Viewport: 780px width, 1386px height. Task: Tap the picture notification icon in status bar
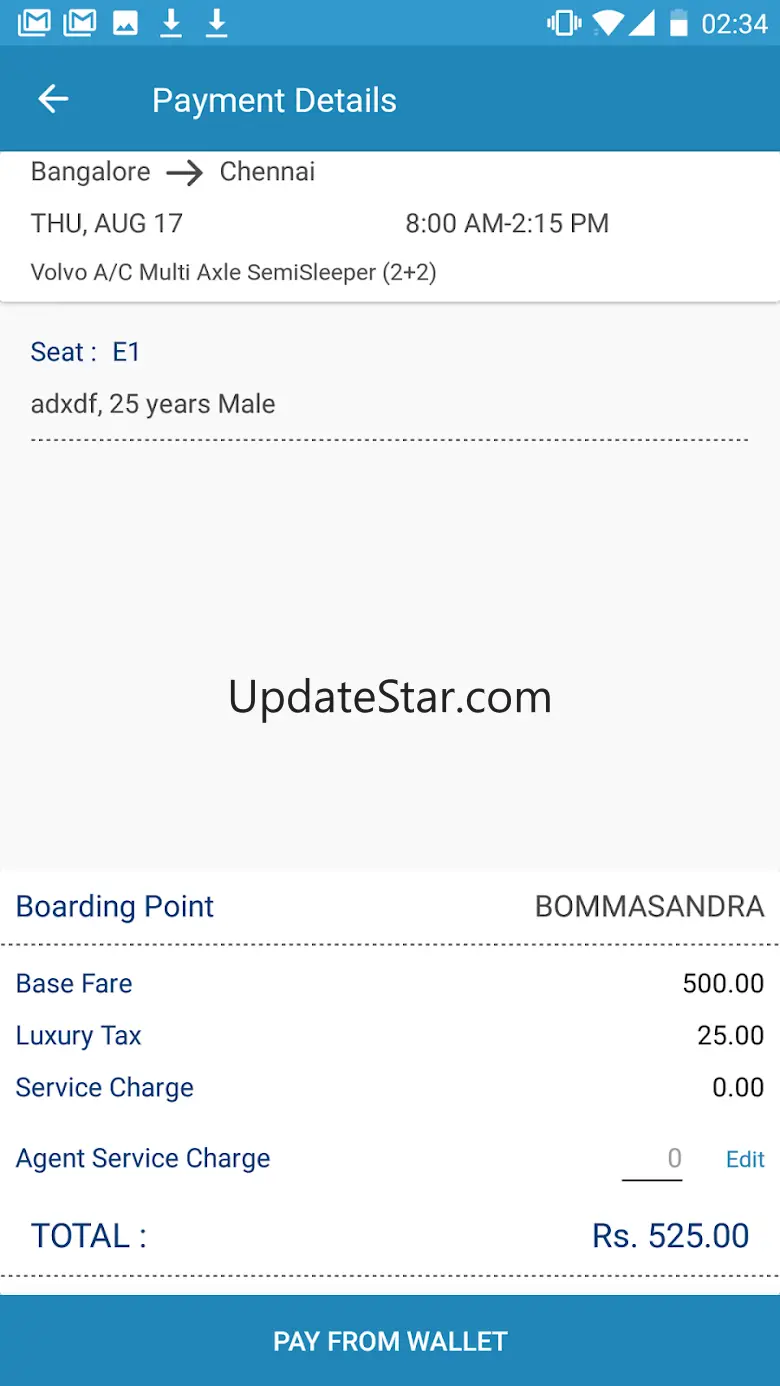125,23
